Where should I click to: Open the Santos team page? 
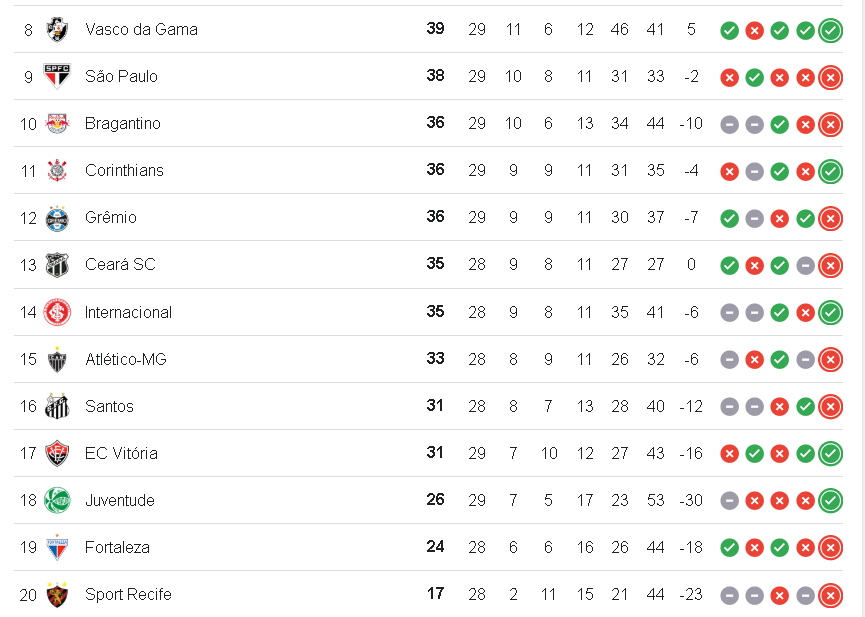pos(109,406)
